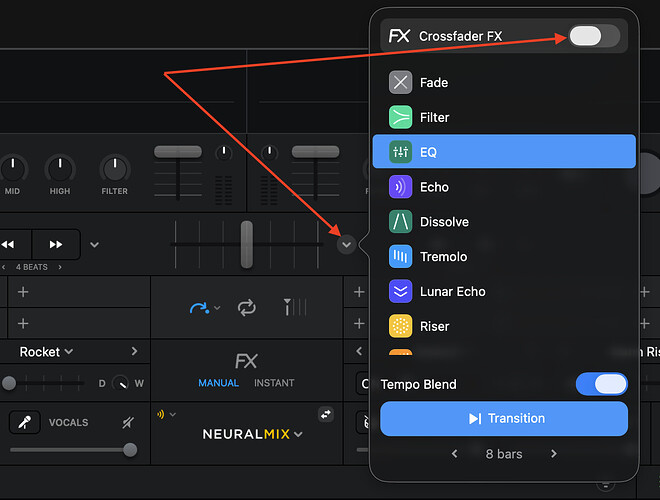Expand the skip options dropdown chevron
This screenshot has width=660, height=500.
tap(94, 245)
